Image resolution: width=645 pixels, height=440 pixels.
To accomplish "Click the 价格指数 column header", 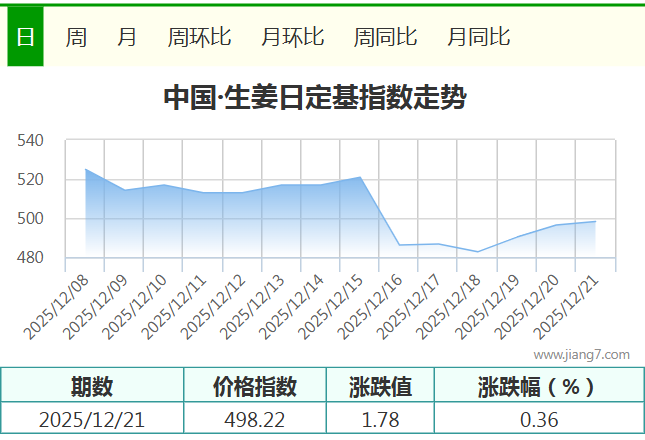I will (x=255, y=386).
